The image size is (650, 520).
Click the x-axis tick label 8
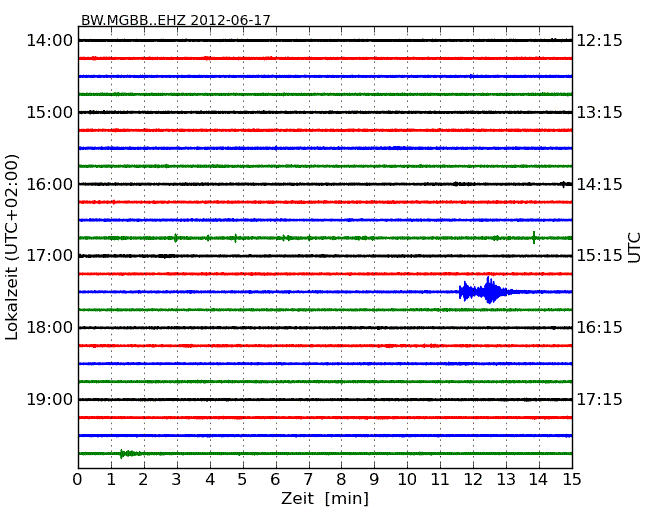pyautogui.click(x=341, y=479)
